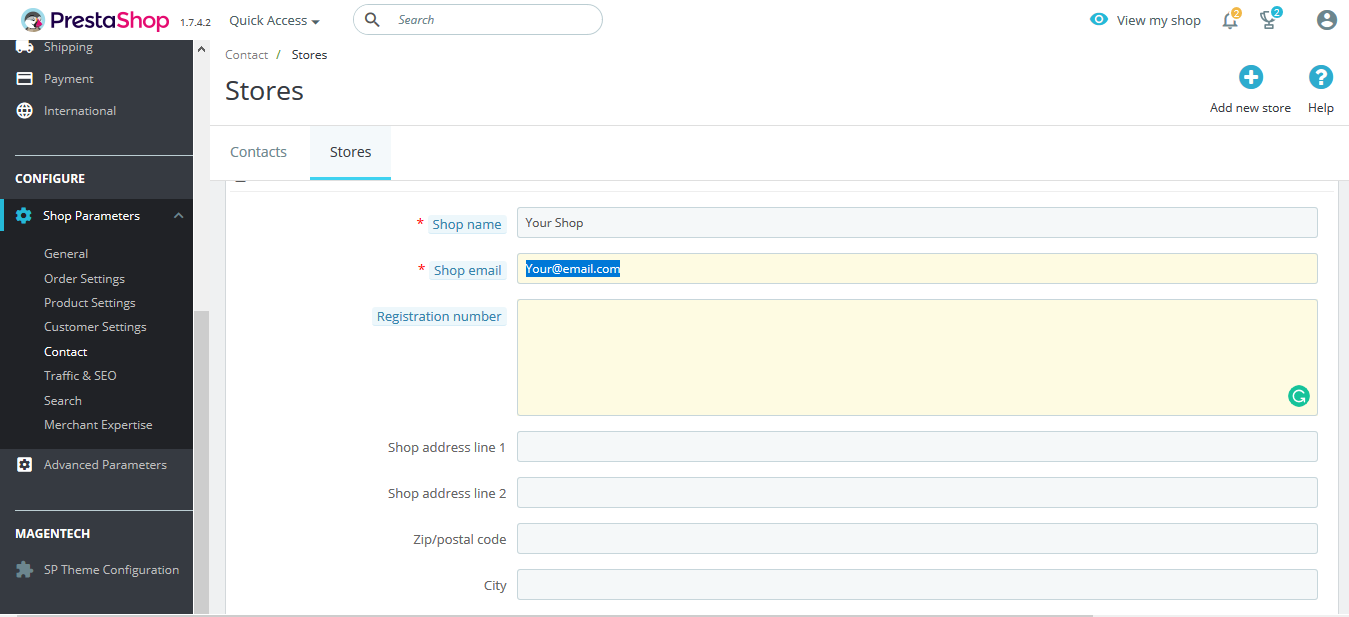Click the Grammarly icon in Registration number
1349x617 pixels.
[1298, 396]
